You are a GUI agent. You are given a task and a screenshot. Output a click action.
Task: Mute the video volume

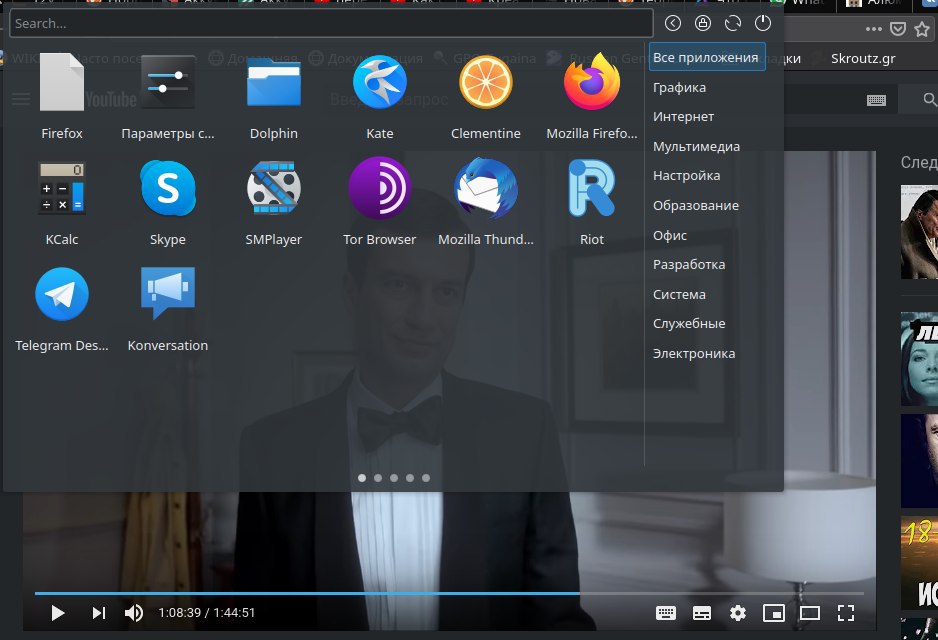pos(133,612)
